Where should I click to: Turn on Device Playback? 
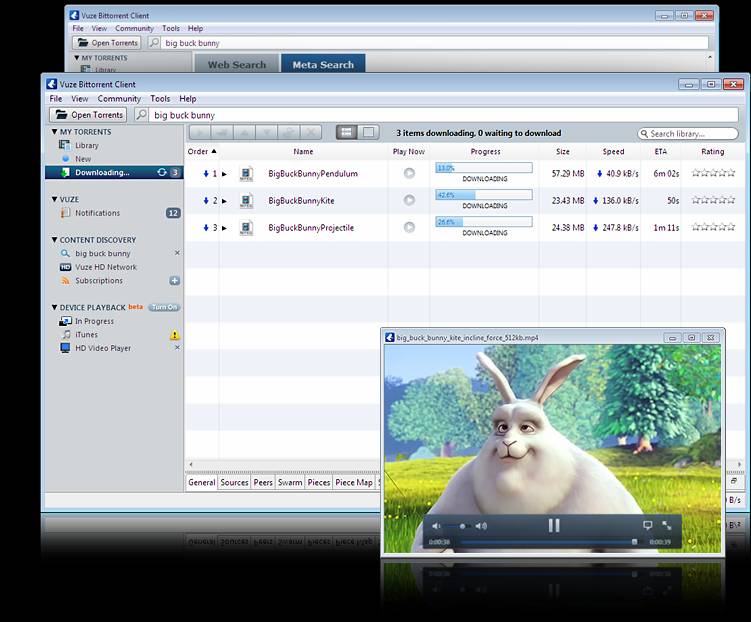[x=164, y=307]
